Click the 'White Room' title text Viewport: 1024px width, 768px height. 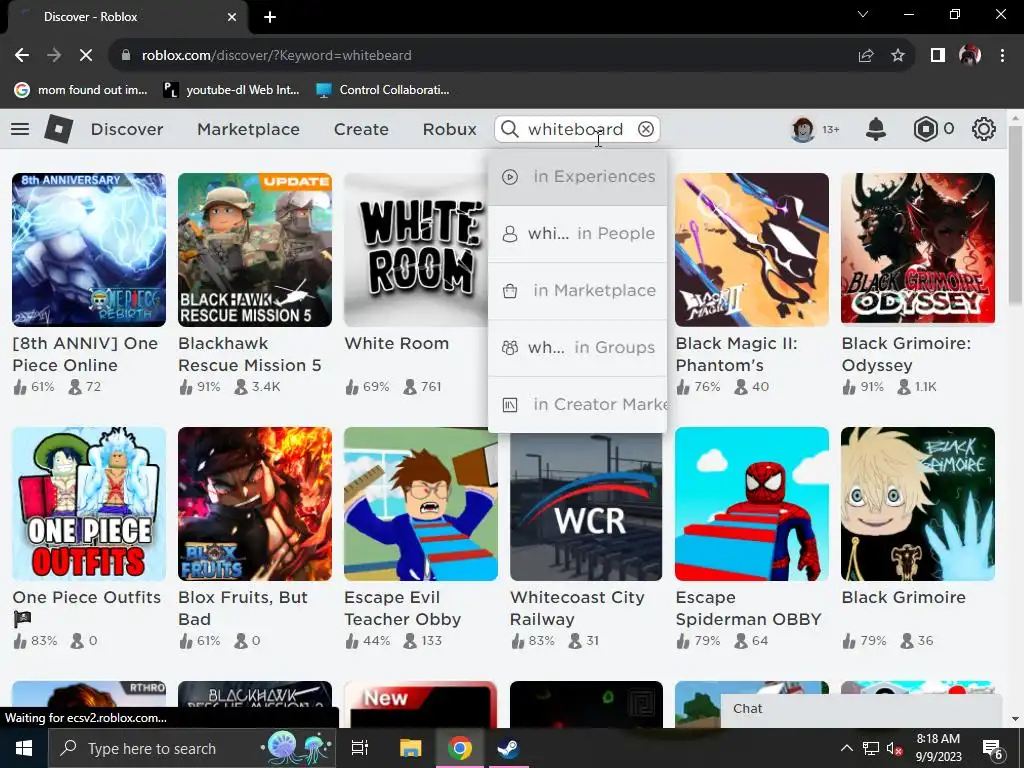point(396,344)
